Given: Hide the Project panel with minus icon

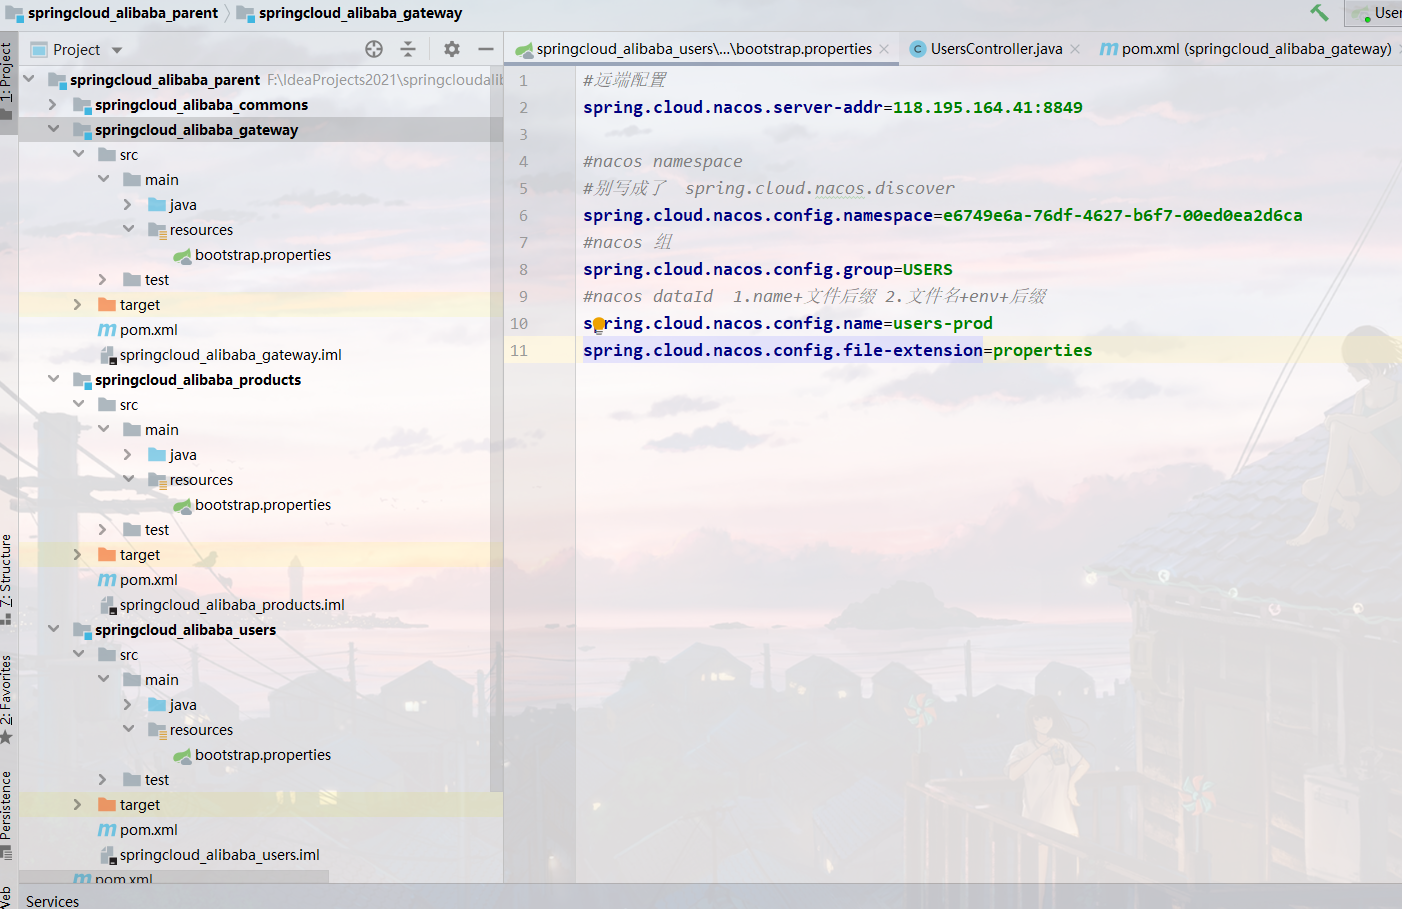Looking at the screenshot, I should 486,49.
